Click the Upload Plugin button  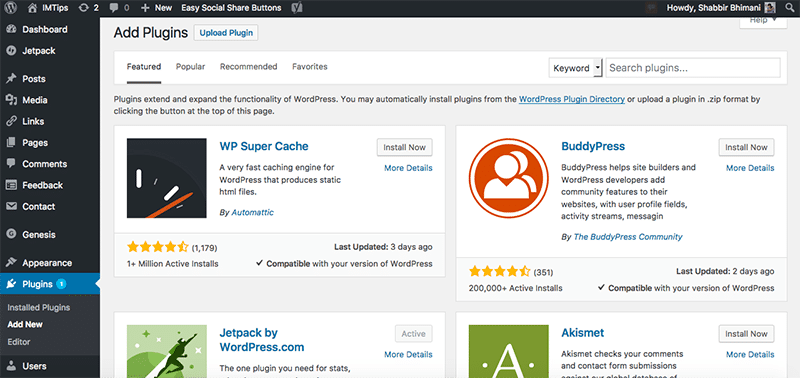coord(226,33)
